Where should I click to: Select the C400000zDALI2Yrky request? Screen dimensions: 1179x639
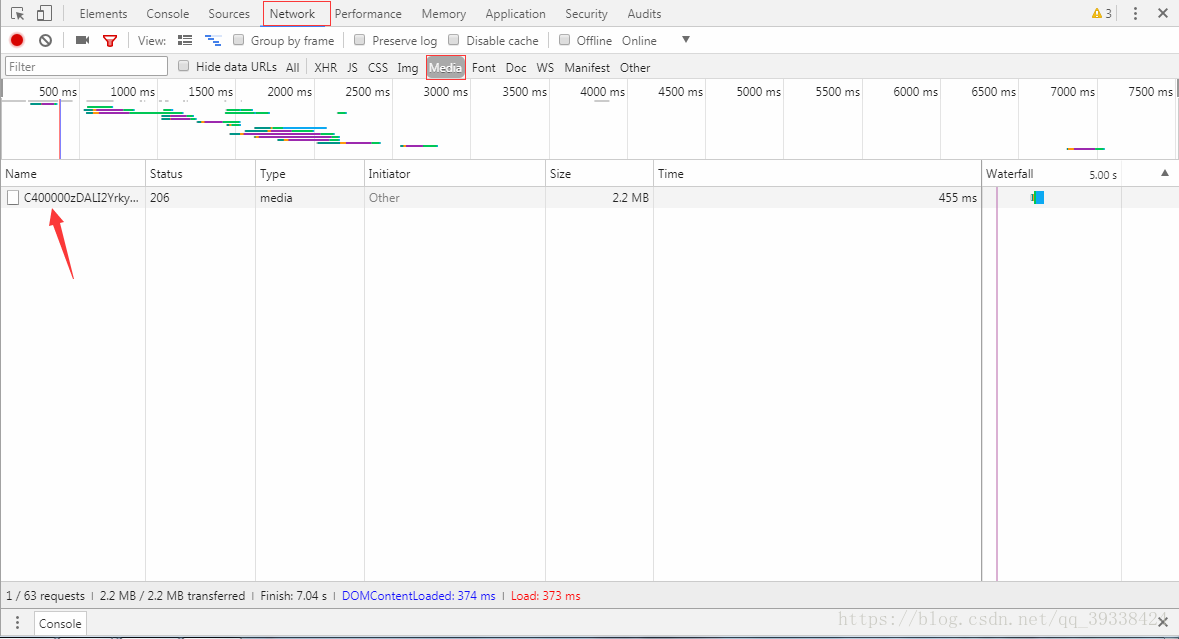tap(81, 198)
